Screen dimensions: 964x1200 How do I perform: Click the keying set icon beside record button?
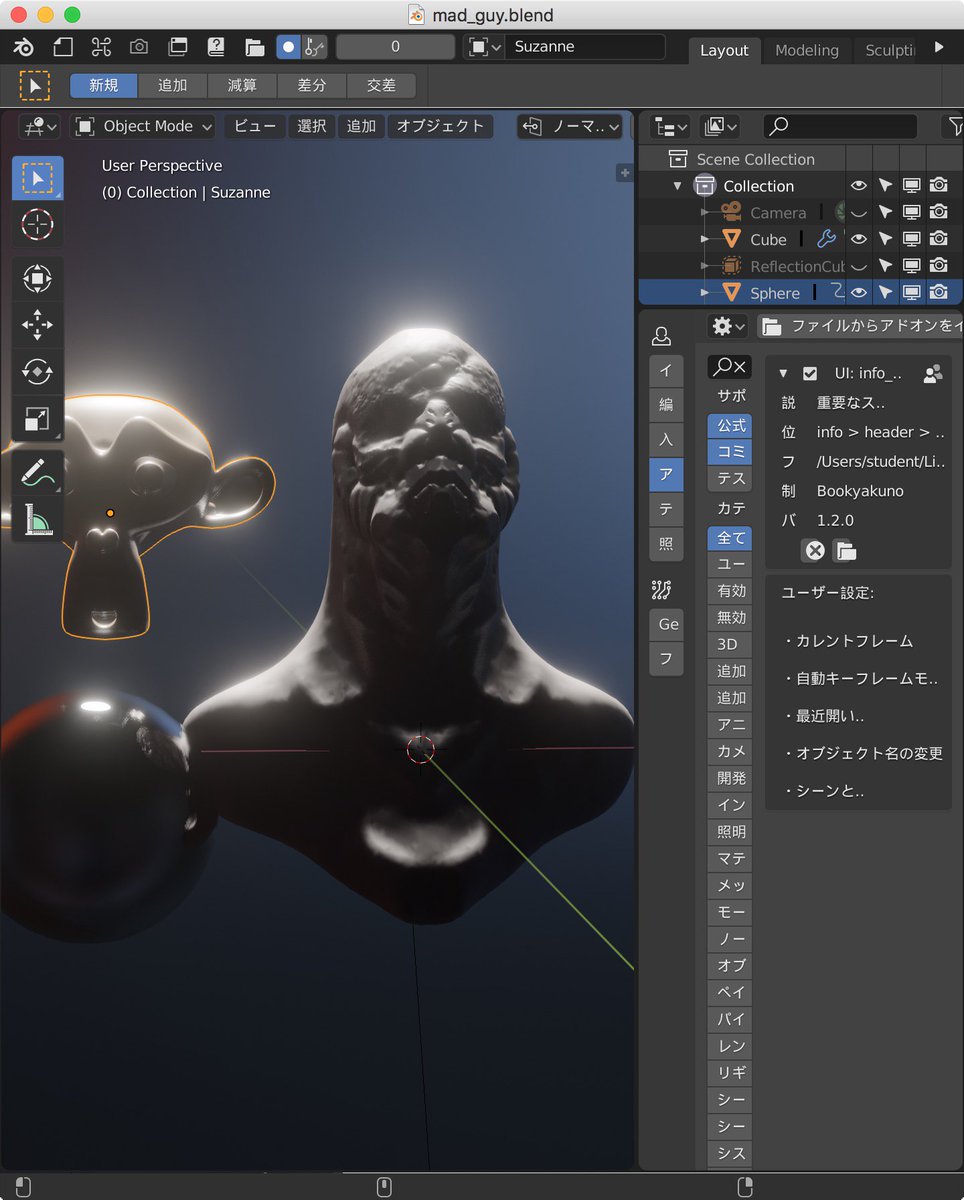pos(314,47)
